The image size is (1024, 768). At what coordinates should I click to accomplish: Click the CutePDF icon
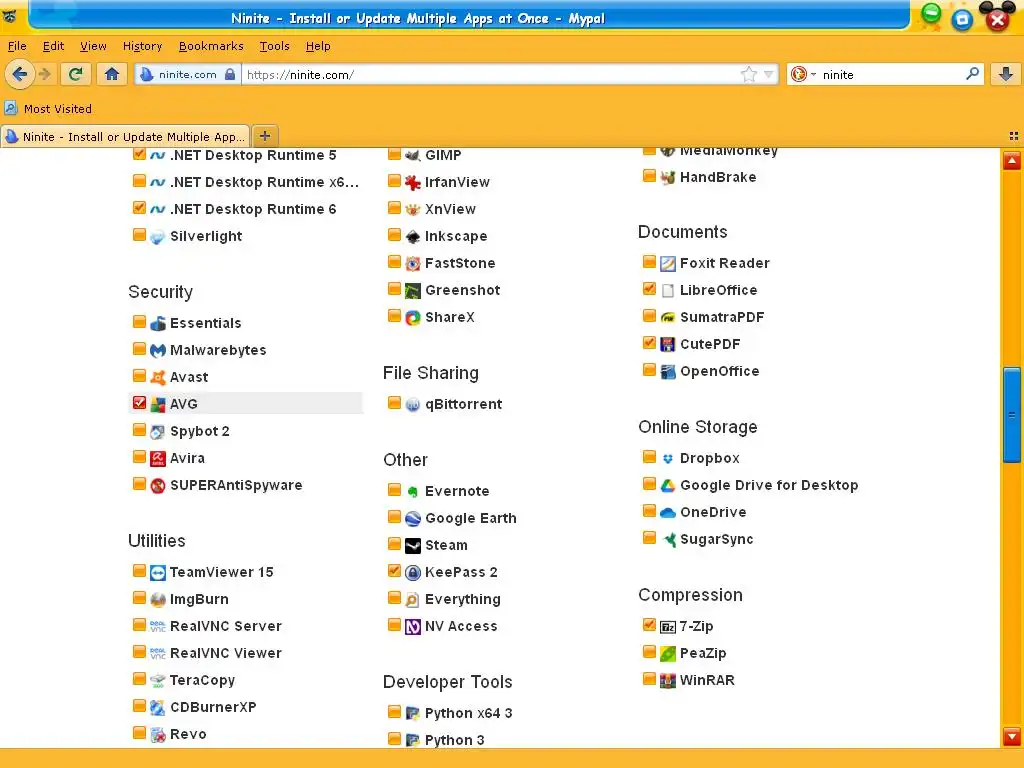(x=667, y=345)
